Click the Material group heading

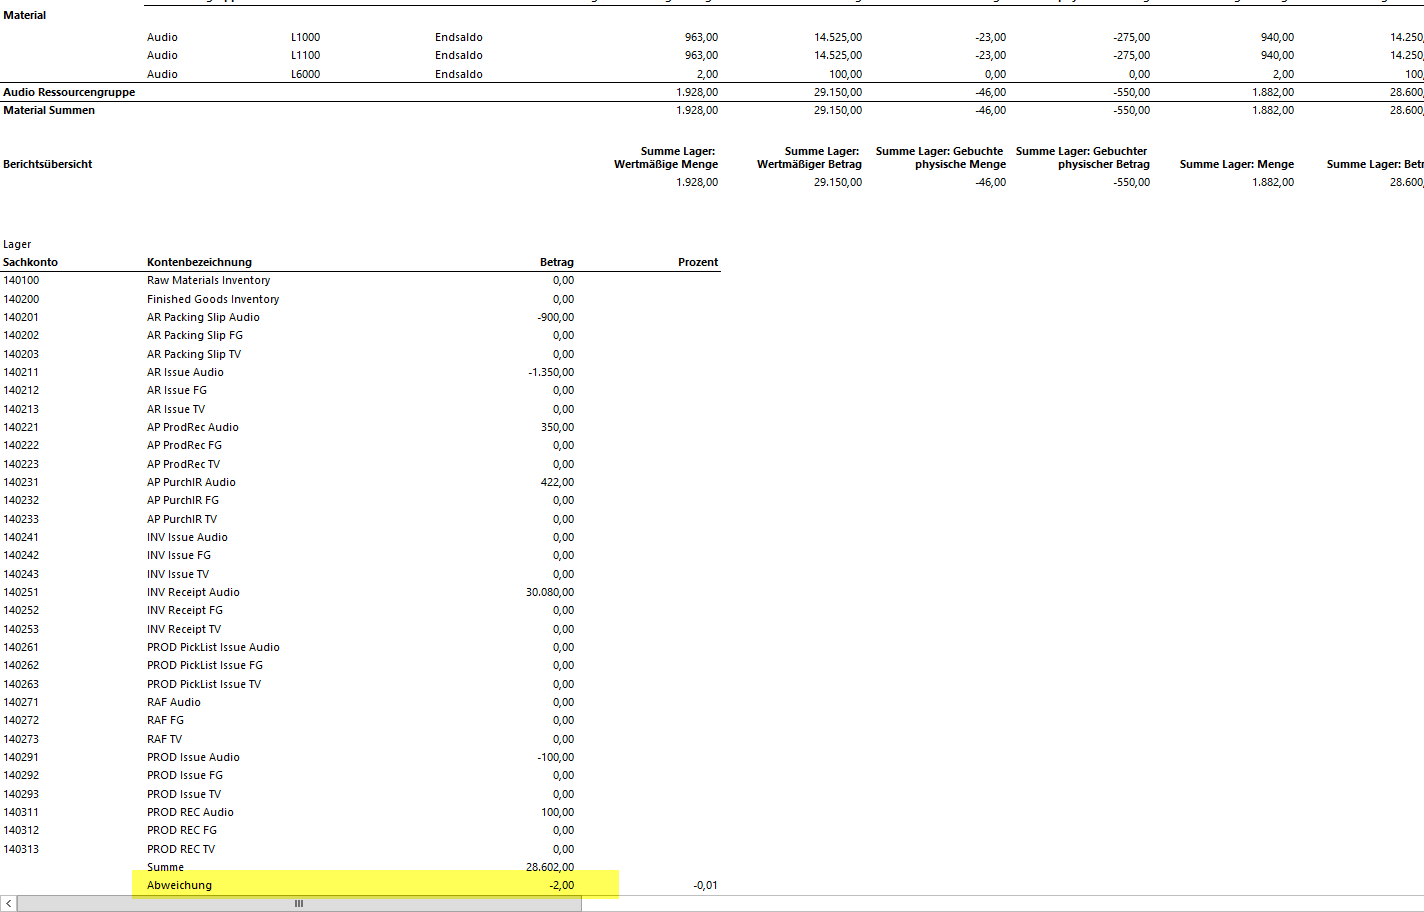(25, 15)
